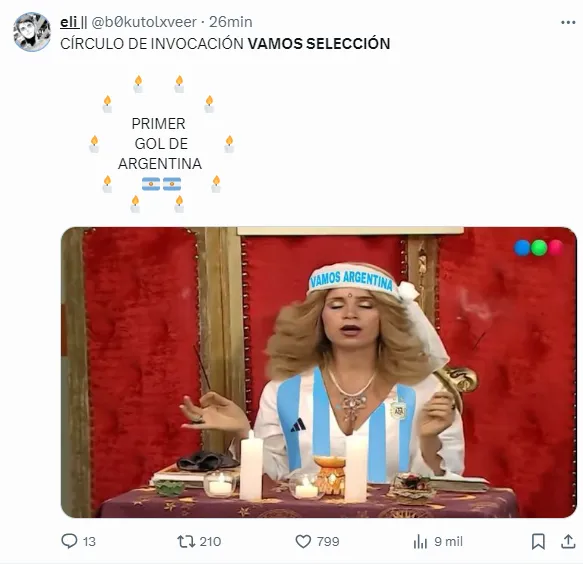Open the three-dot more options menu
Image resolution: width=583 pixels, height=564 pixels.
click(568, 23)
